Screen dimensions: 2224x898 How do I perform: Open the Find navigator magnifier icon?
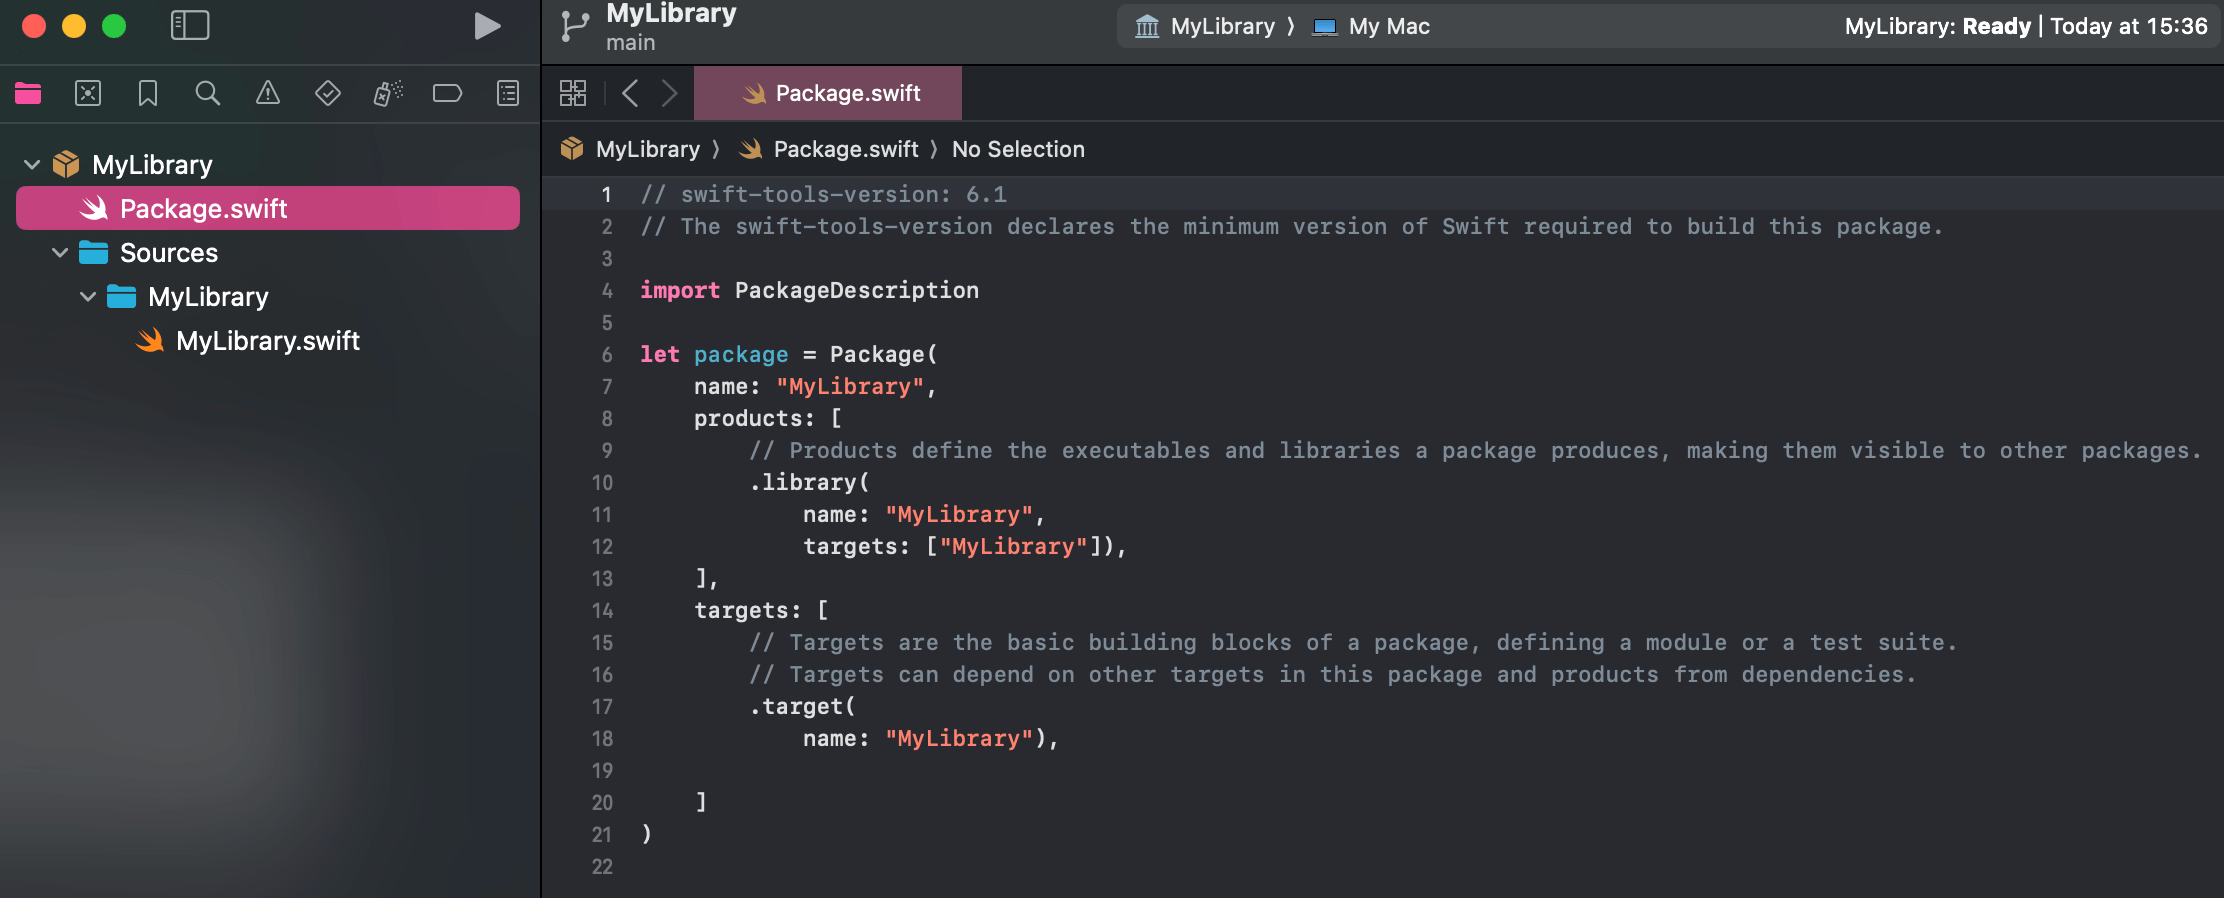pos(207,93)
